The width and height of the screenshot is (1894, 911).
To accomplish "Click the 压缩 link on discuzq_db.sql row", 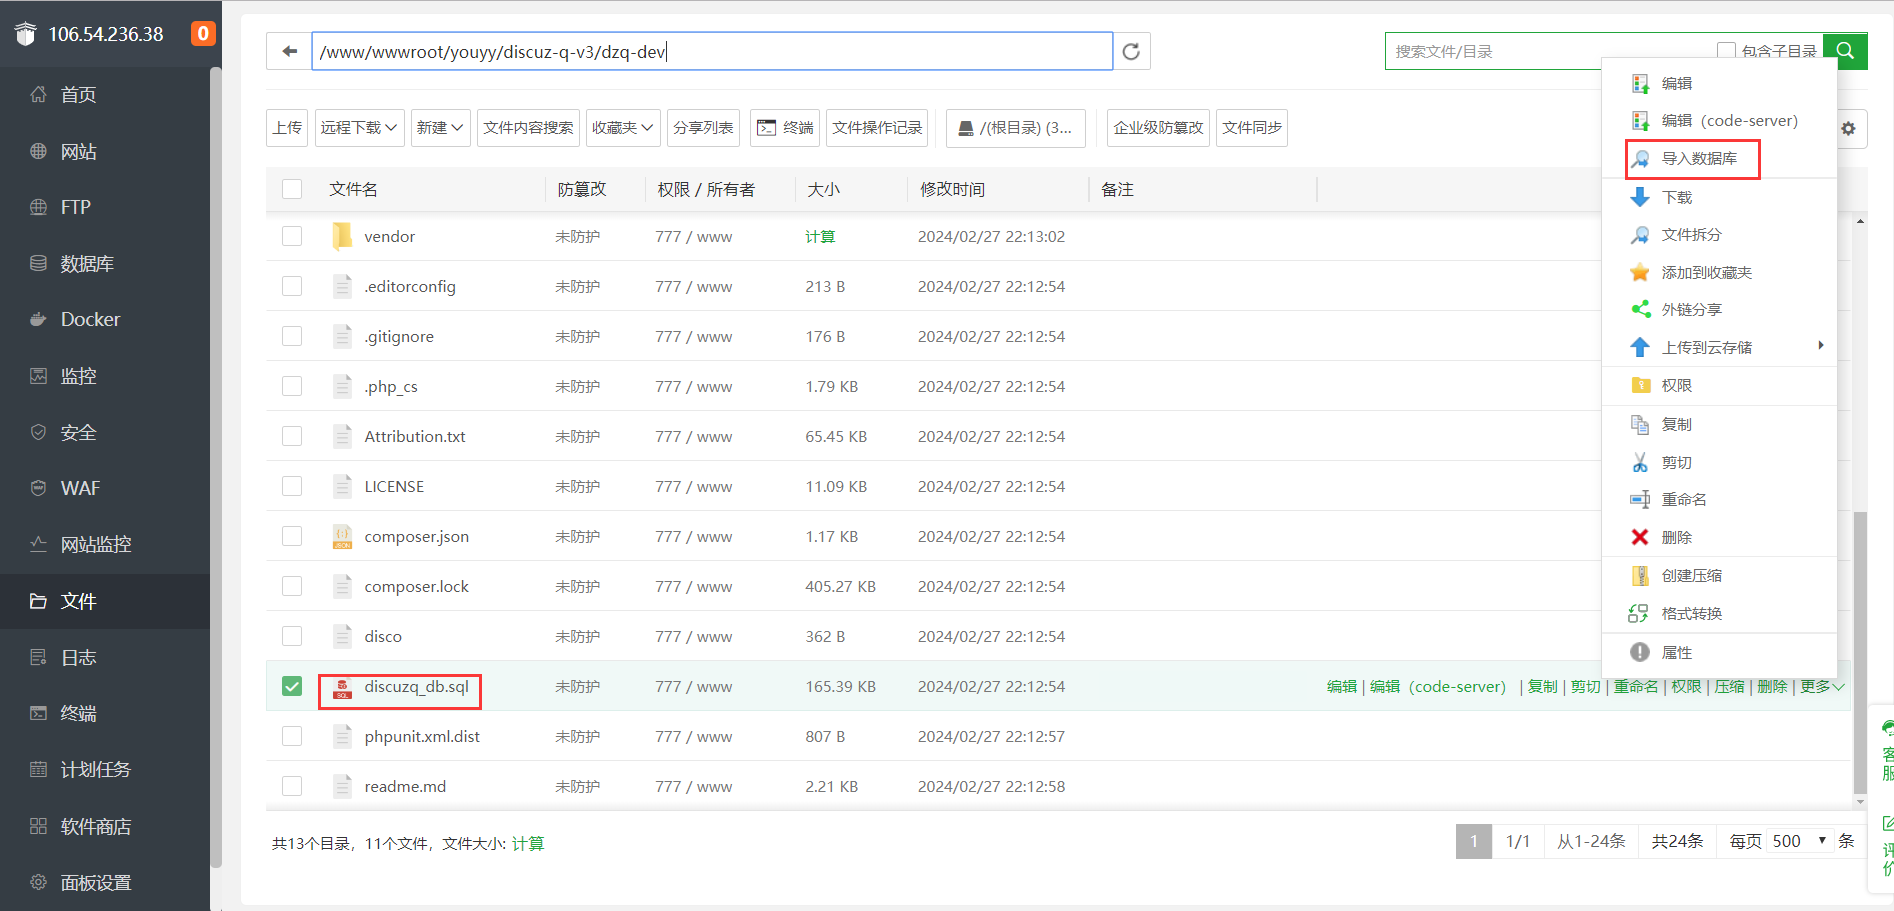I will (1729, 686).
